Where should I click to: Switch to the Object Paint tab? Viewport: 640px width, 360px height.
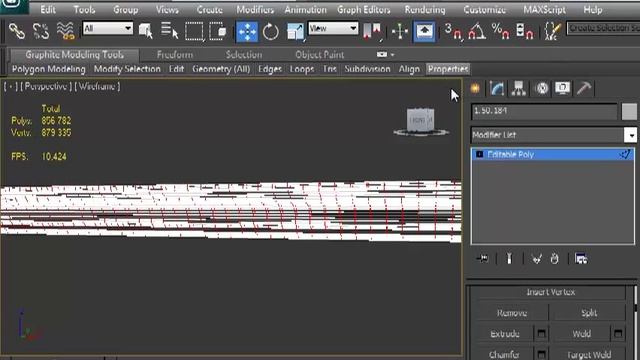coord(319,55)
